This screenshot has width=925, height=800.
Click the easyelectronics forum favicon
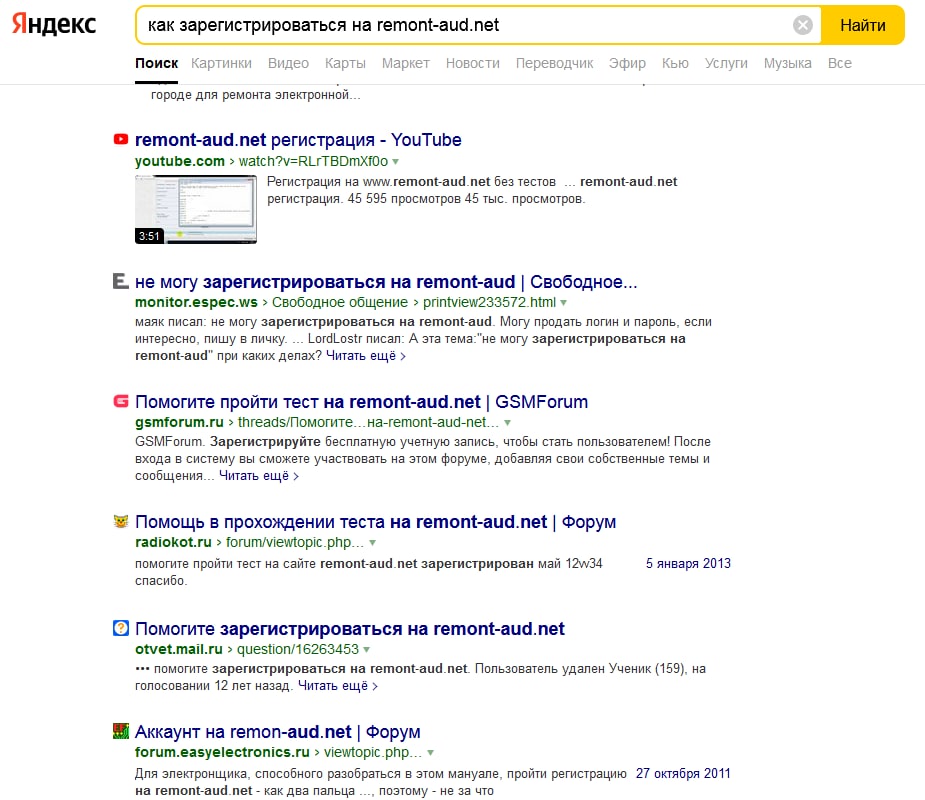[121, 731]
